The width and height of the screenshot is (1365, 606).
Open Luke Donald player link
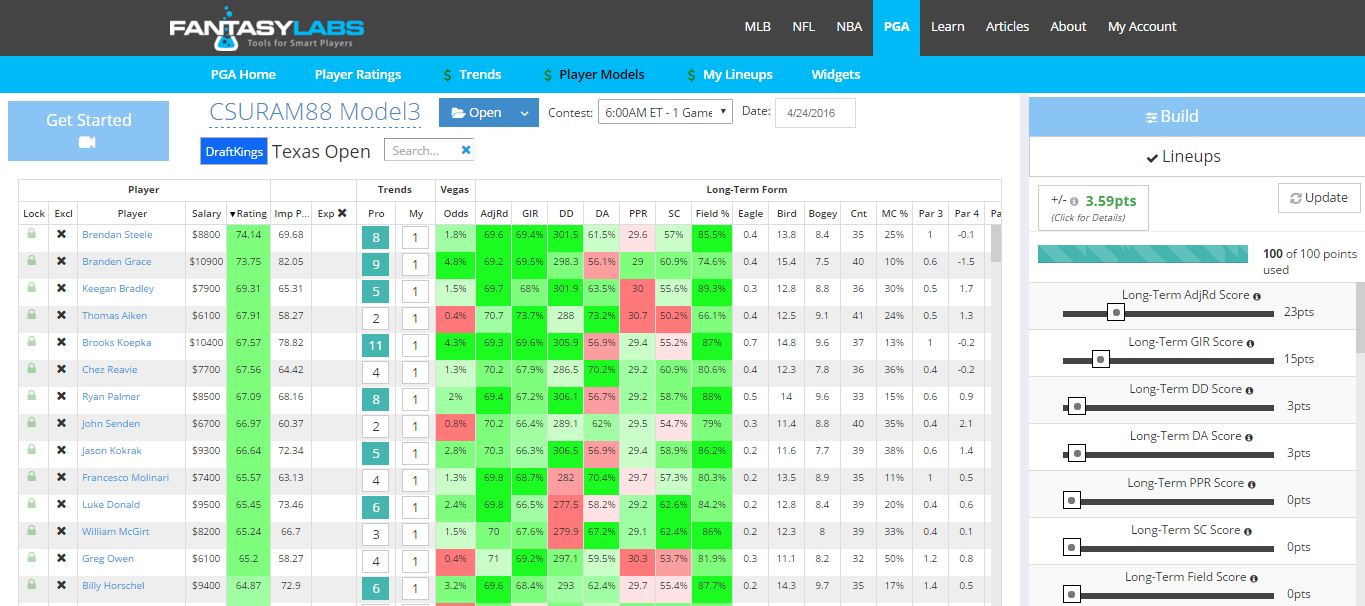111,504
